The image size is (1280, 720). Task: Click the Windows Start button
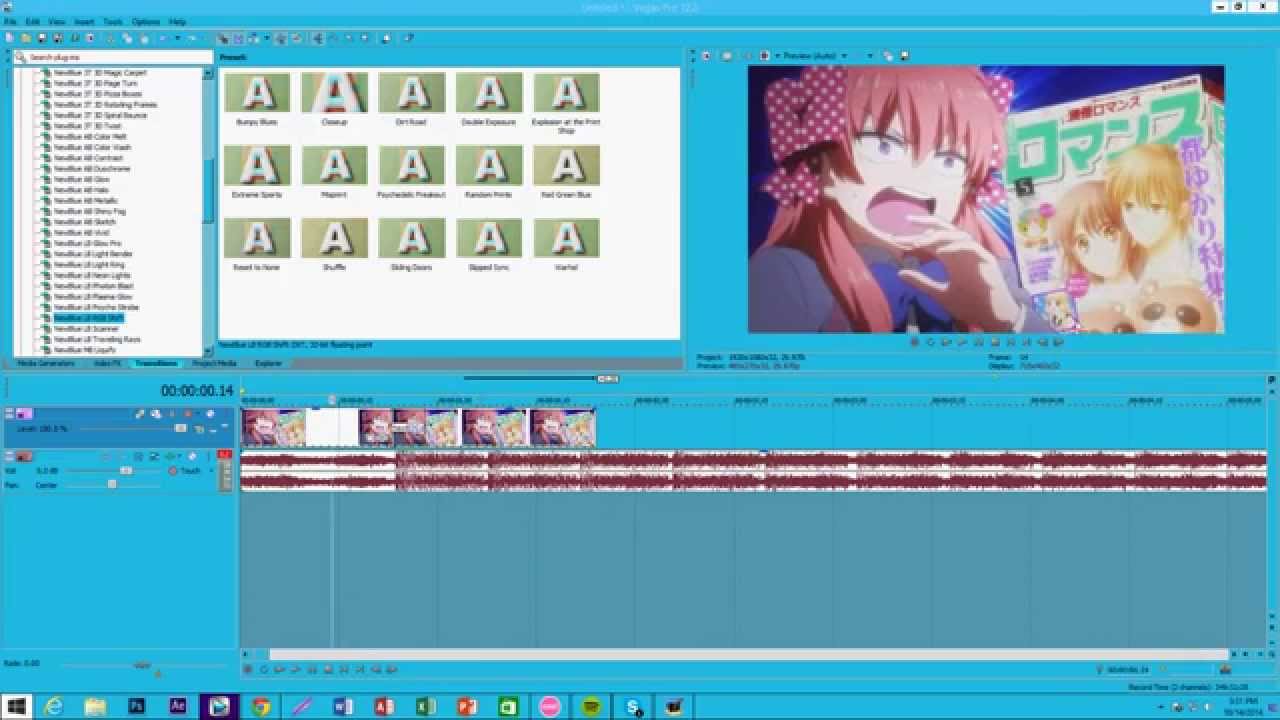point(16,706)
